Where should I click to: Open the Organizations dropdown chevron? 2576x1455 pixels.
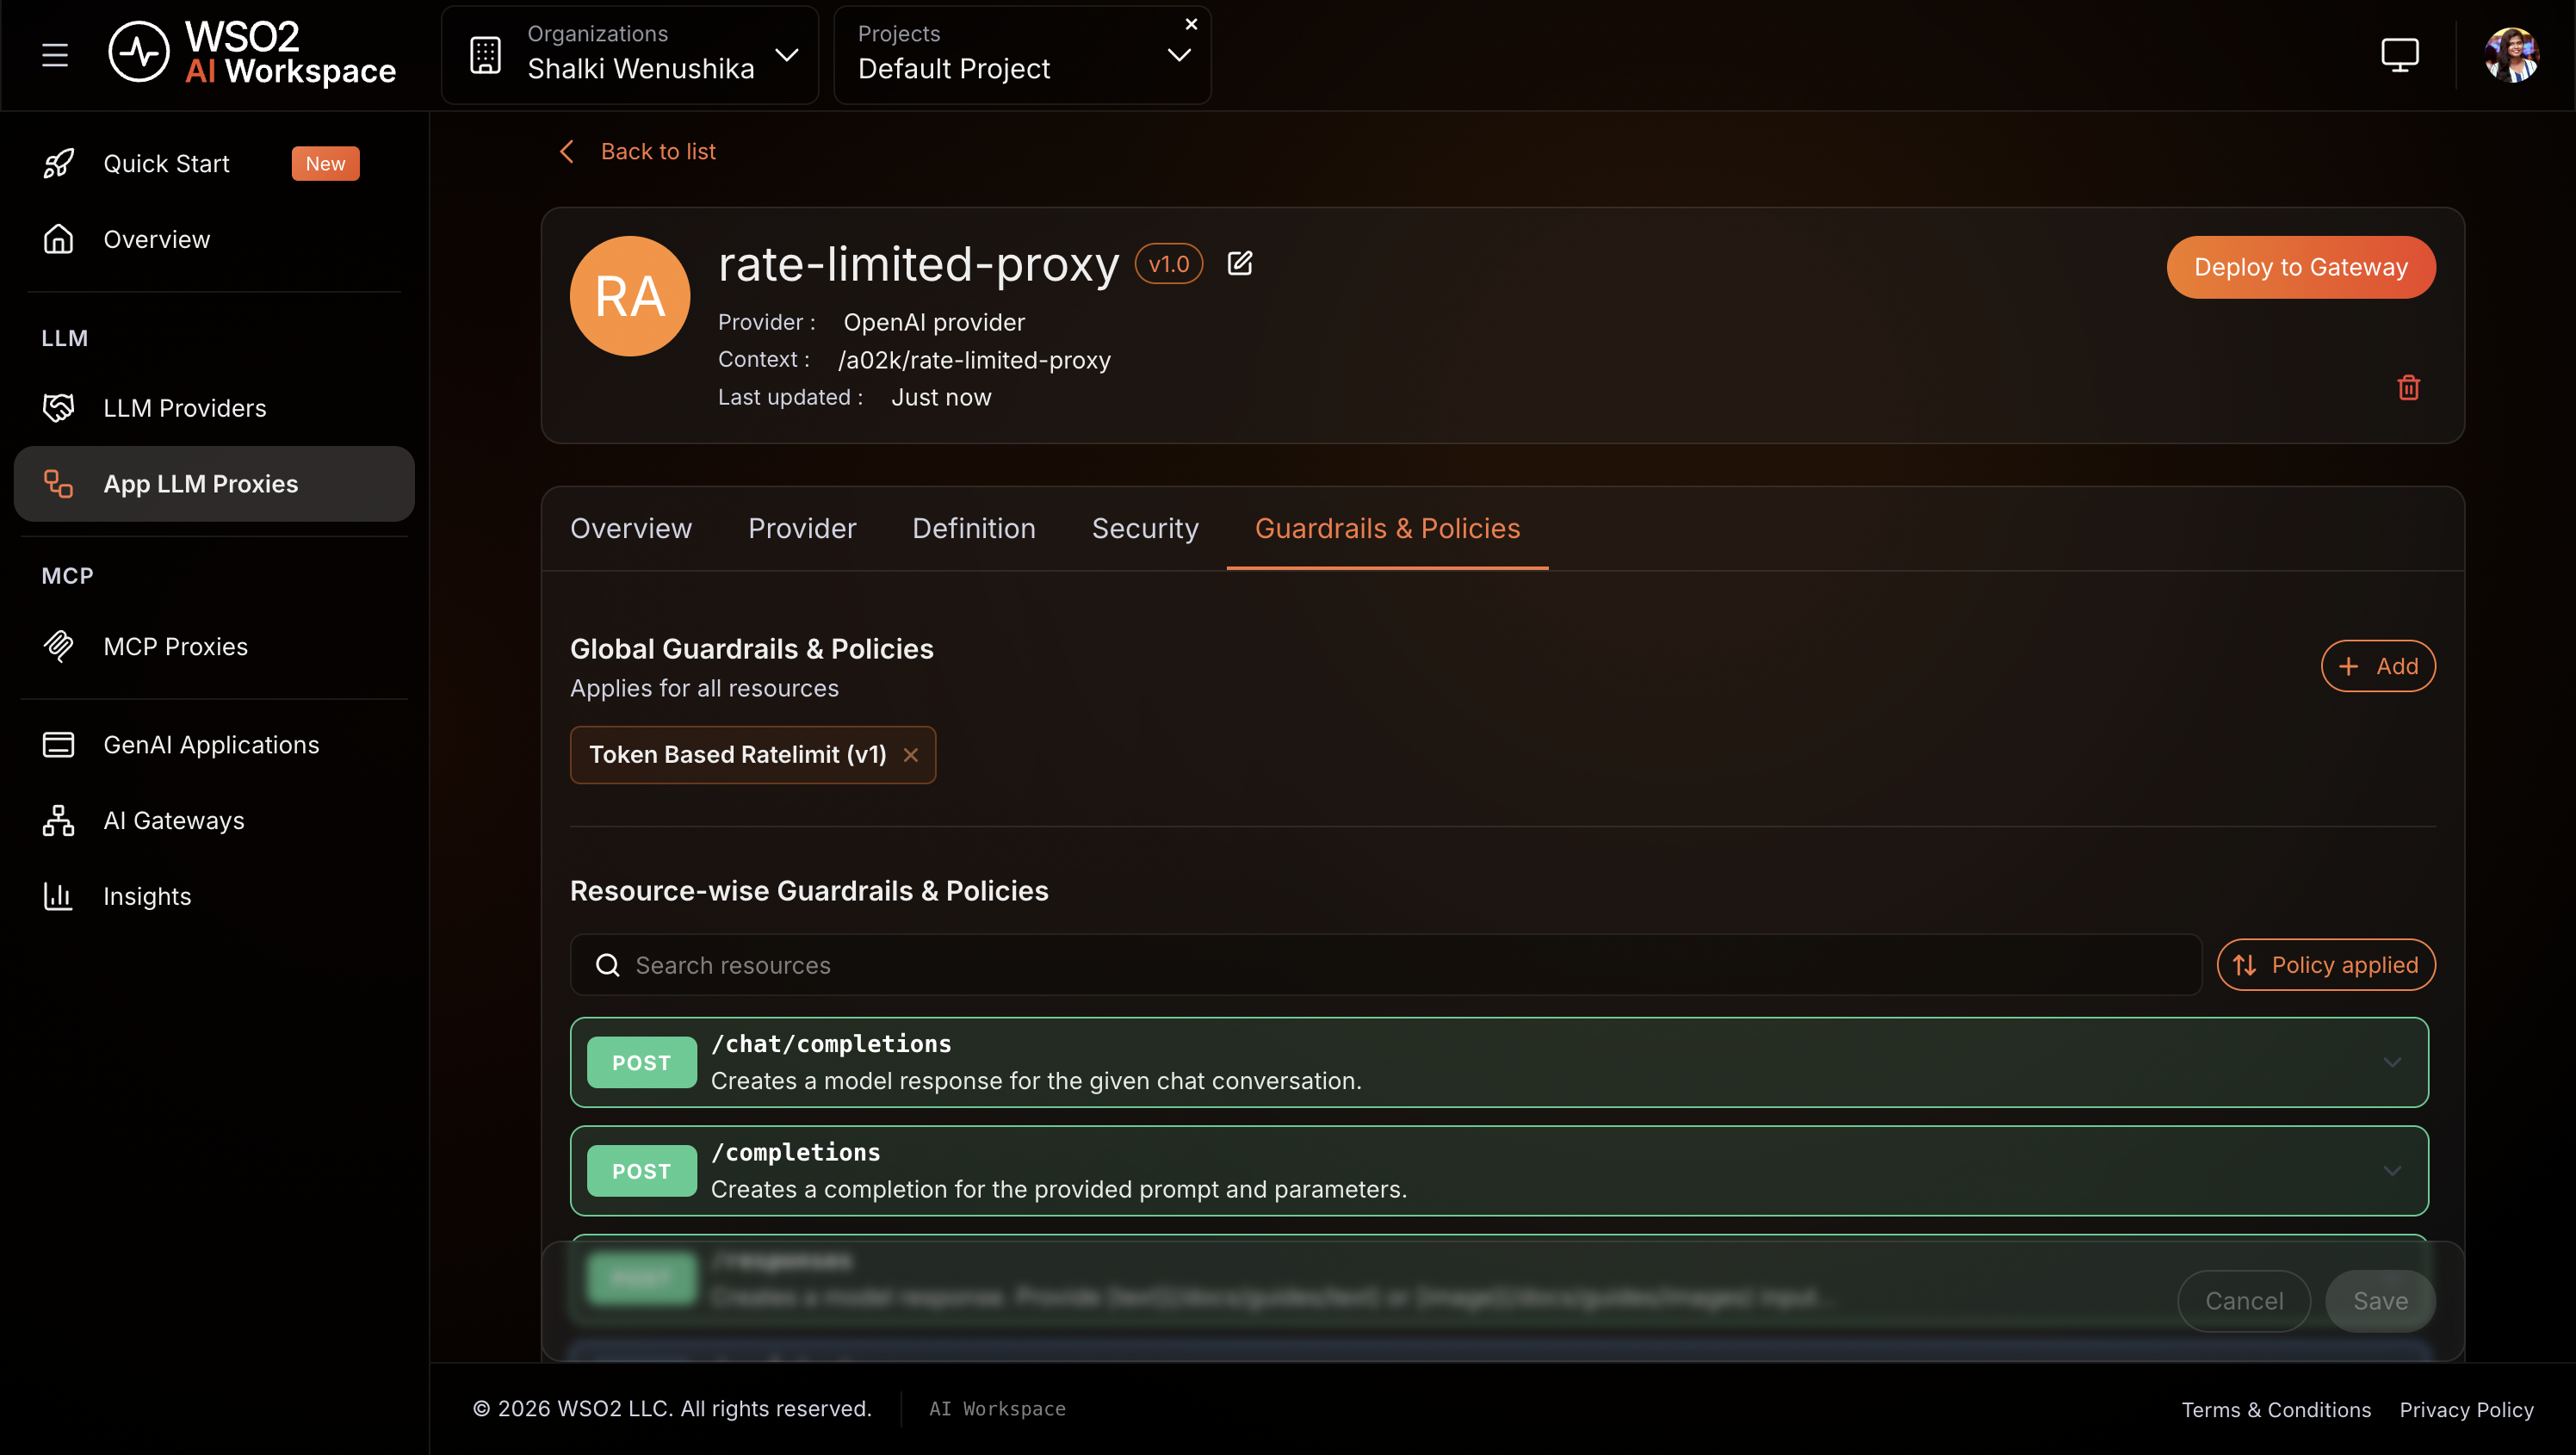pos(787,54)
